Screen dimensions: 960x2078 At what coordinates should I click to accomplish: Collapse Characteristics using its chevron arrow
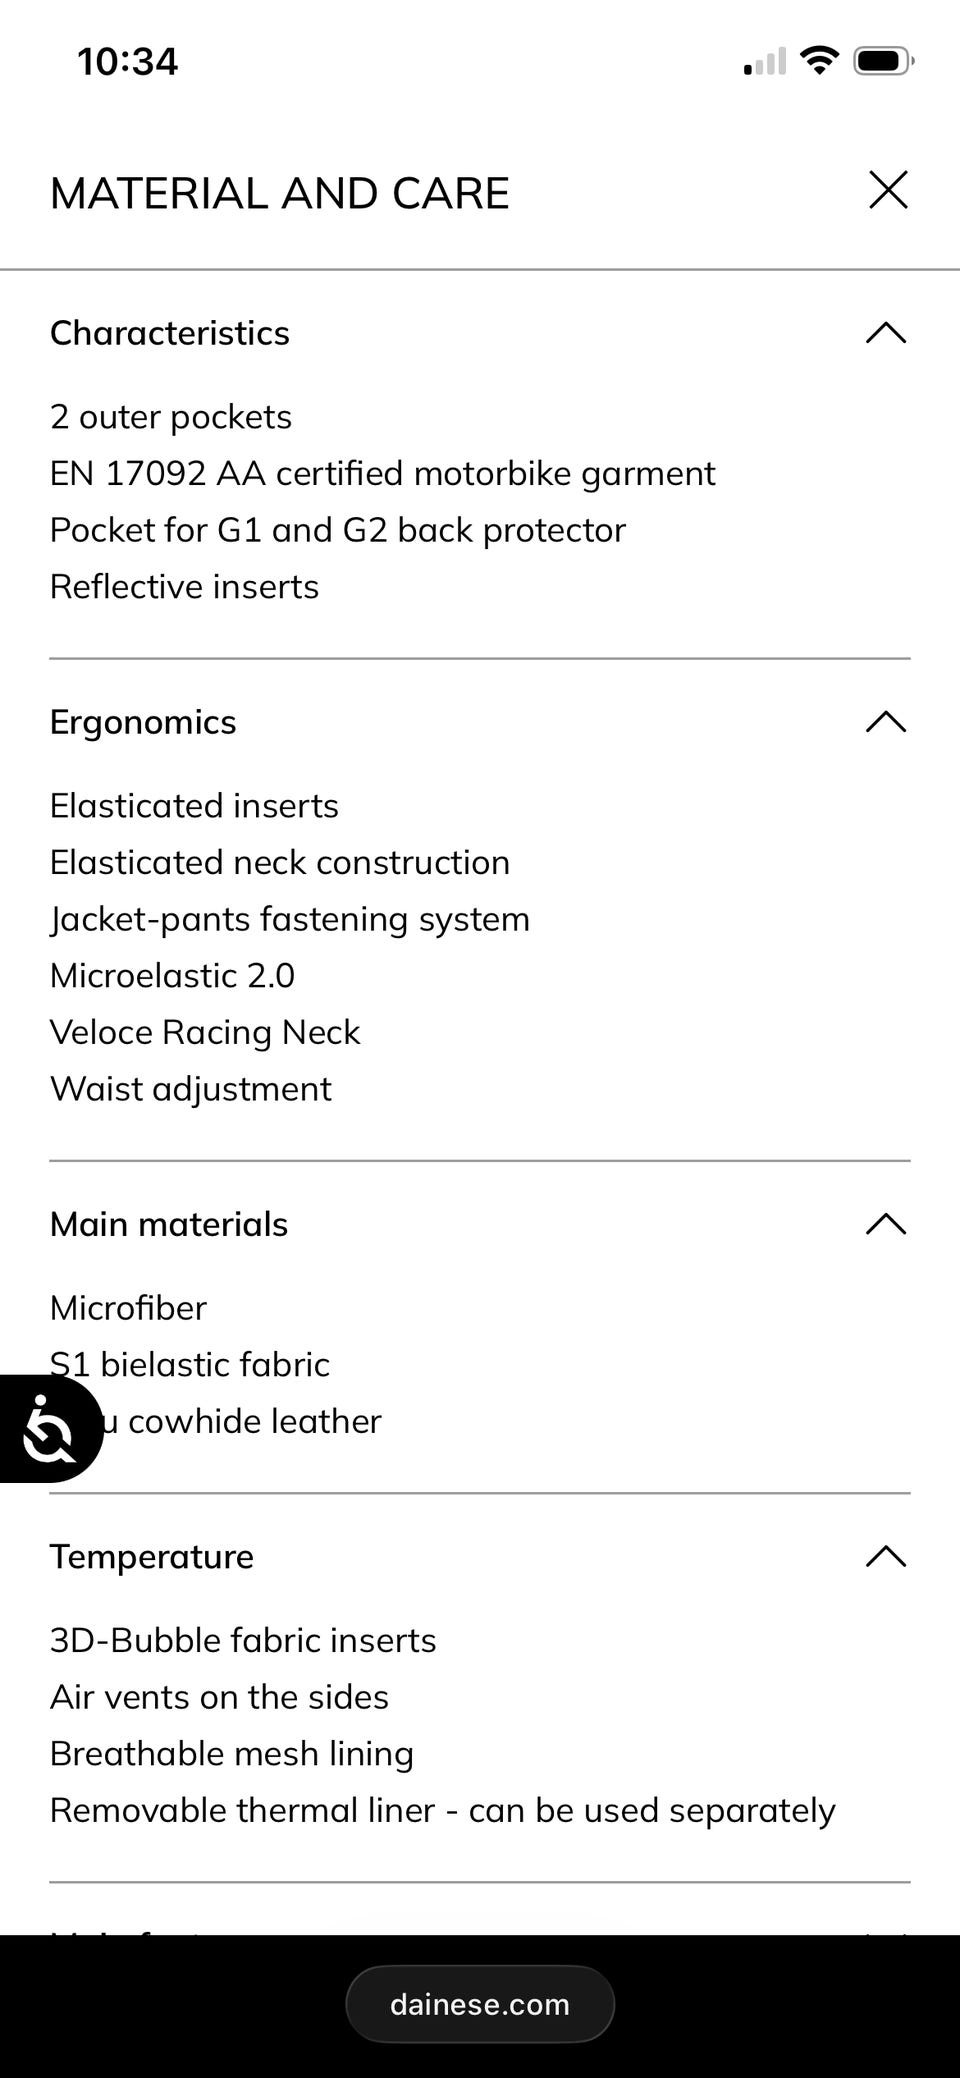[x=885, y=333]
